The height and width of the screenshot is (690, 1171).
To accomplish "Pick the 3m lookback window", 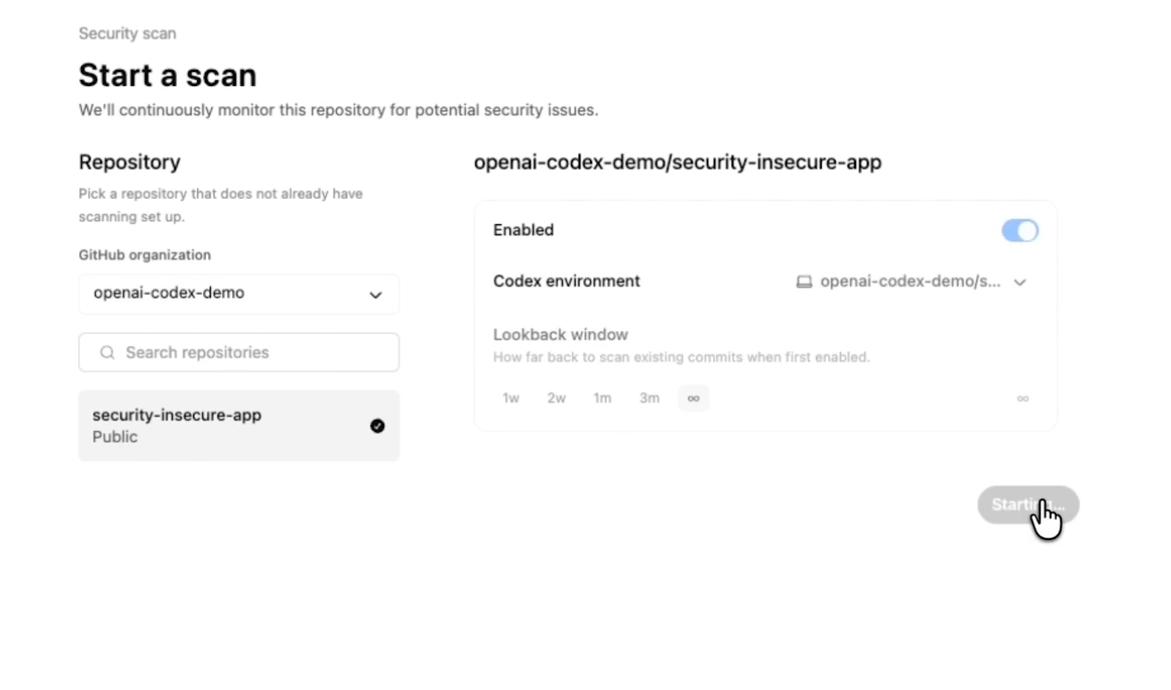I will tap(649, 398).
